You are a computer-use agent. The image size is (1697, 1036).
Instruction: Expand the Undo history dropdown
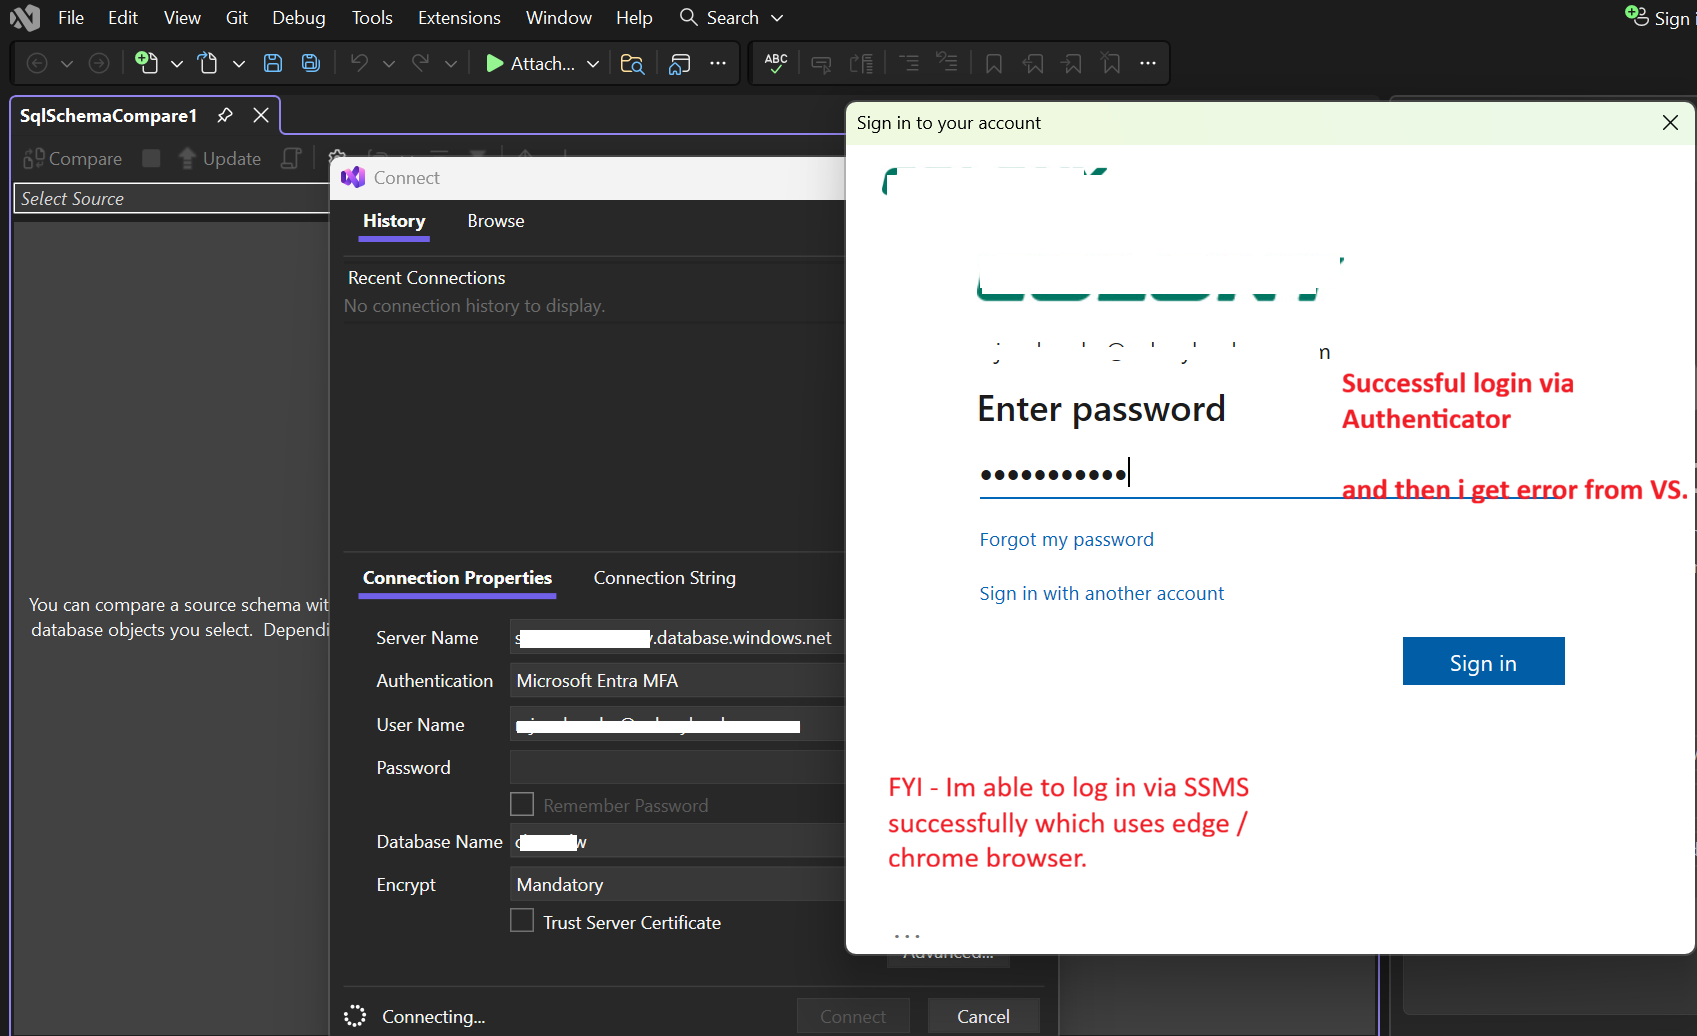coord(389,63)
